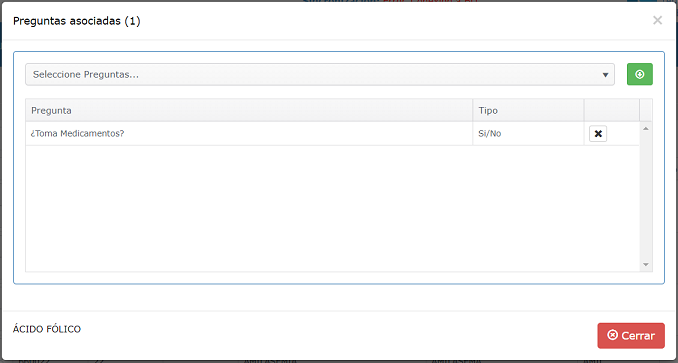Close the Preguntas asociadas dialog with the header X
678x363 pixels.
[x=657, y=20]
